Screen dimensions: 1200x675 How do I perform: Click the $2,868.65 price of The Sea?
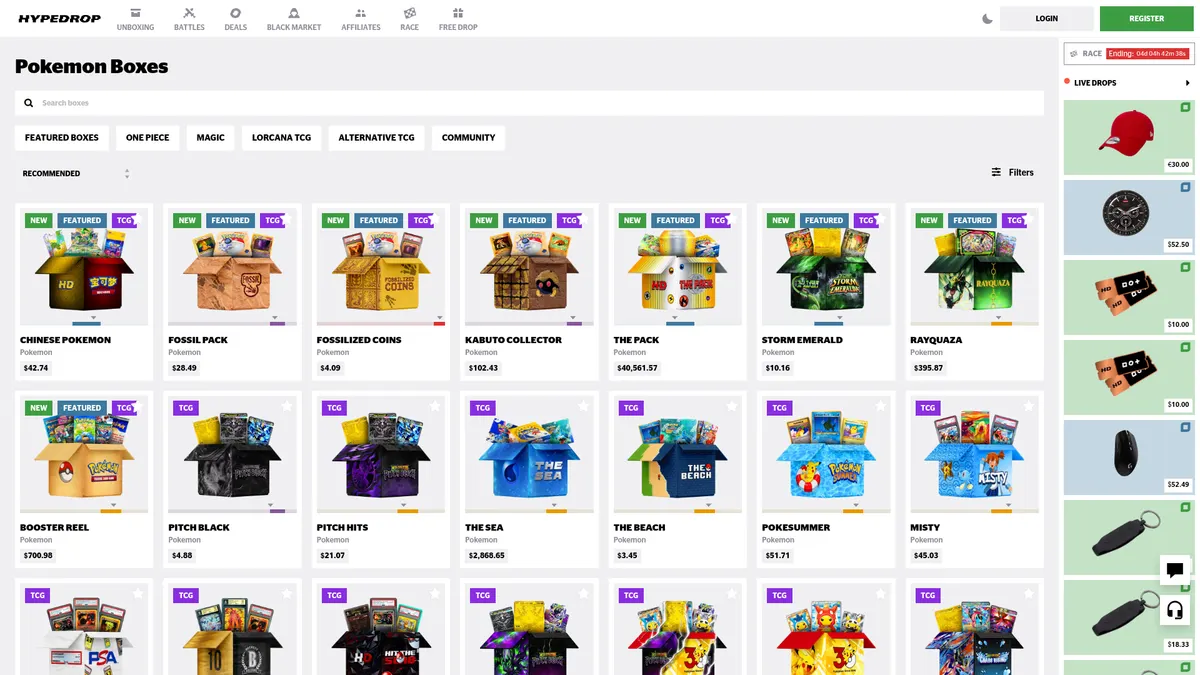[487, 555]
